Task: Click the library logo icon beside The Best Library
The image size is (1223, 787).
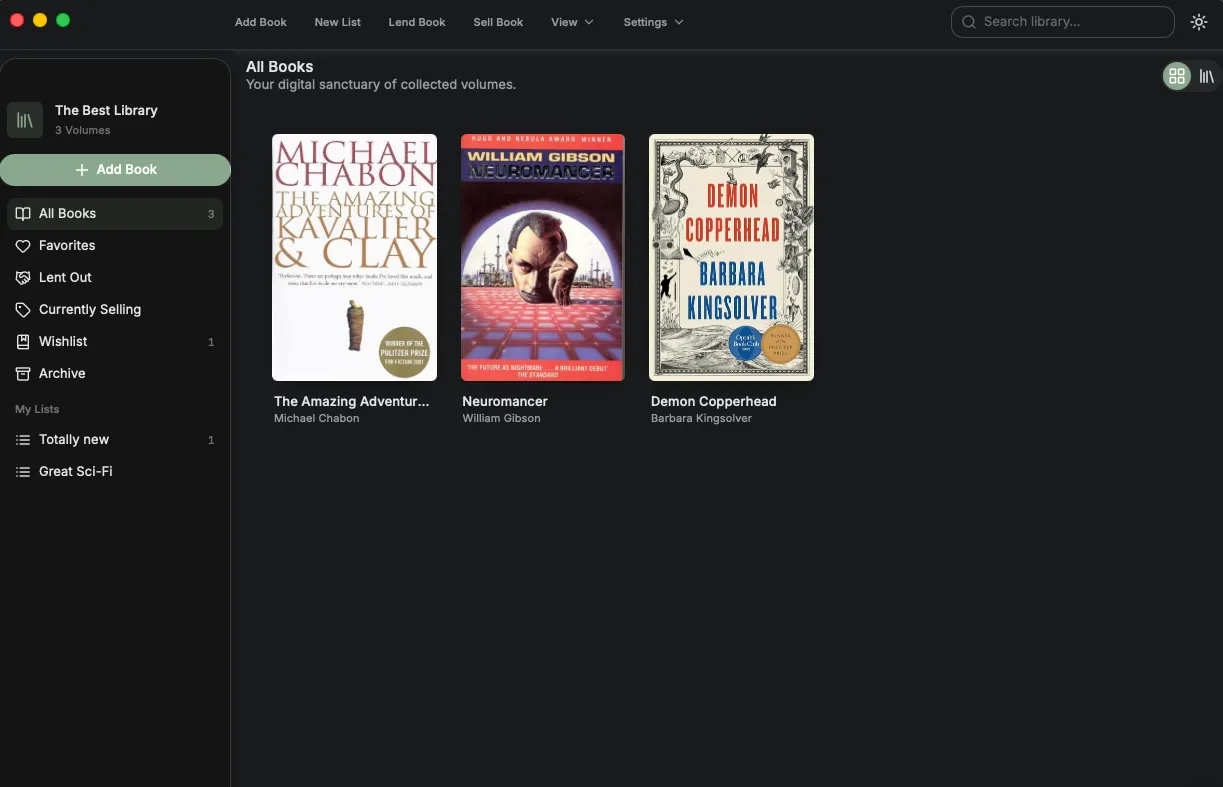Action: [x=25, y=120]
